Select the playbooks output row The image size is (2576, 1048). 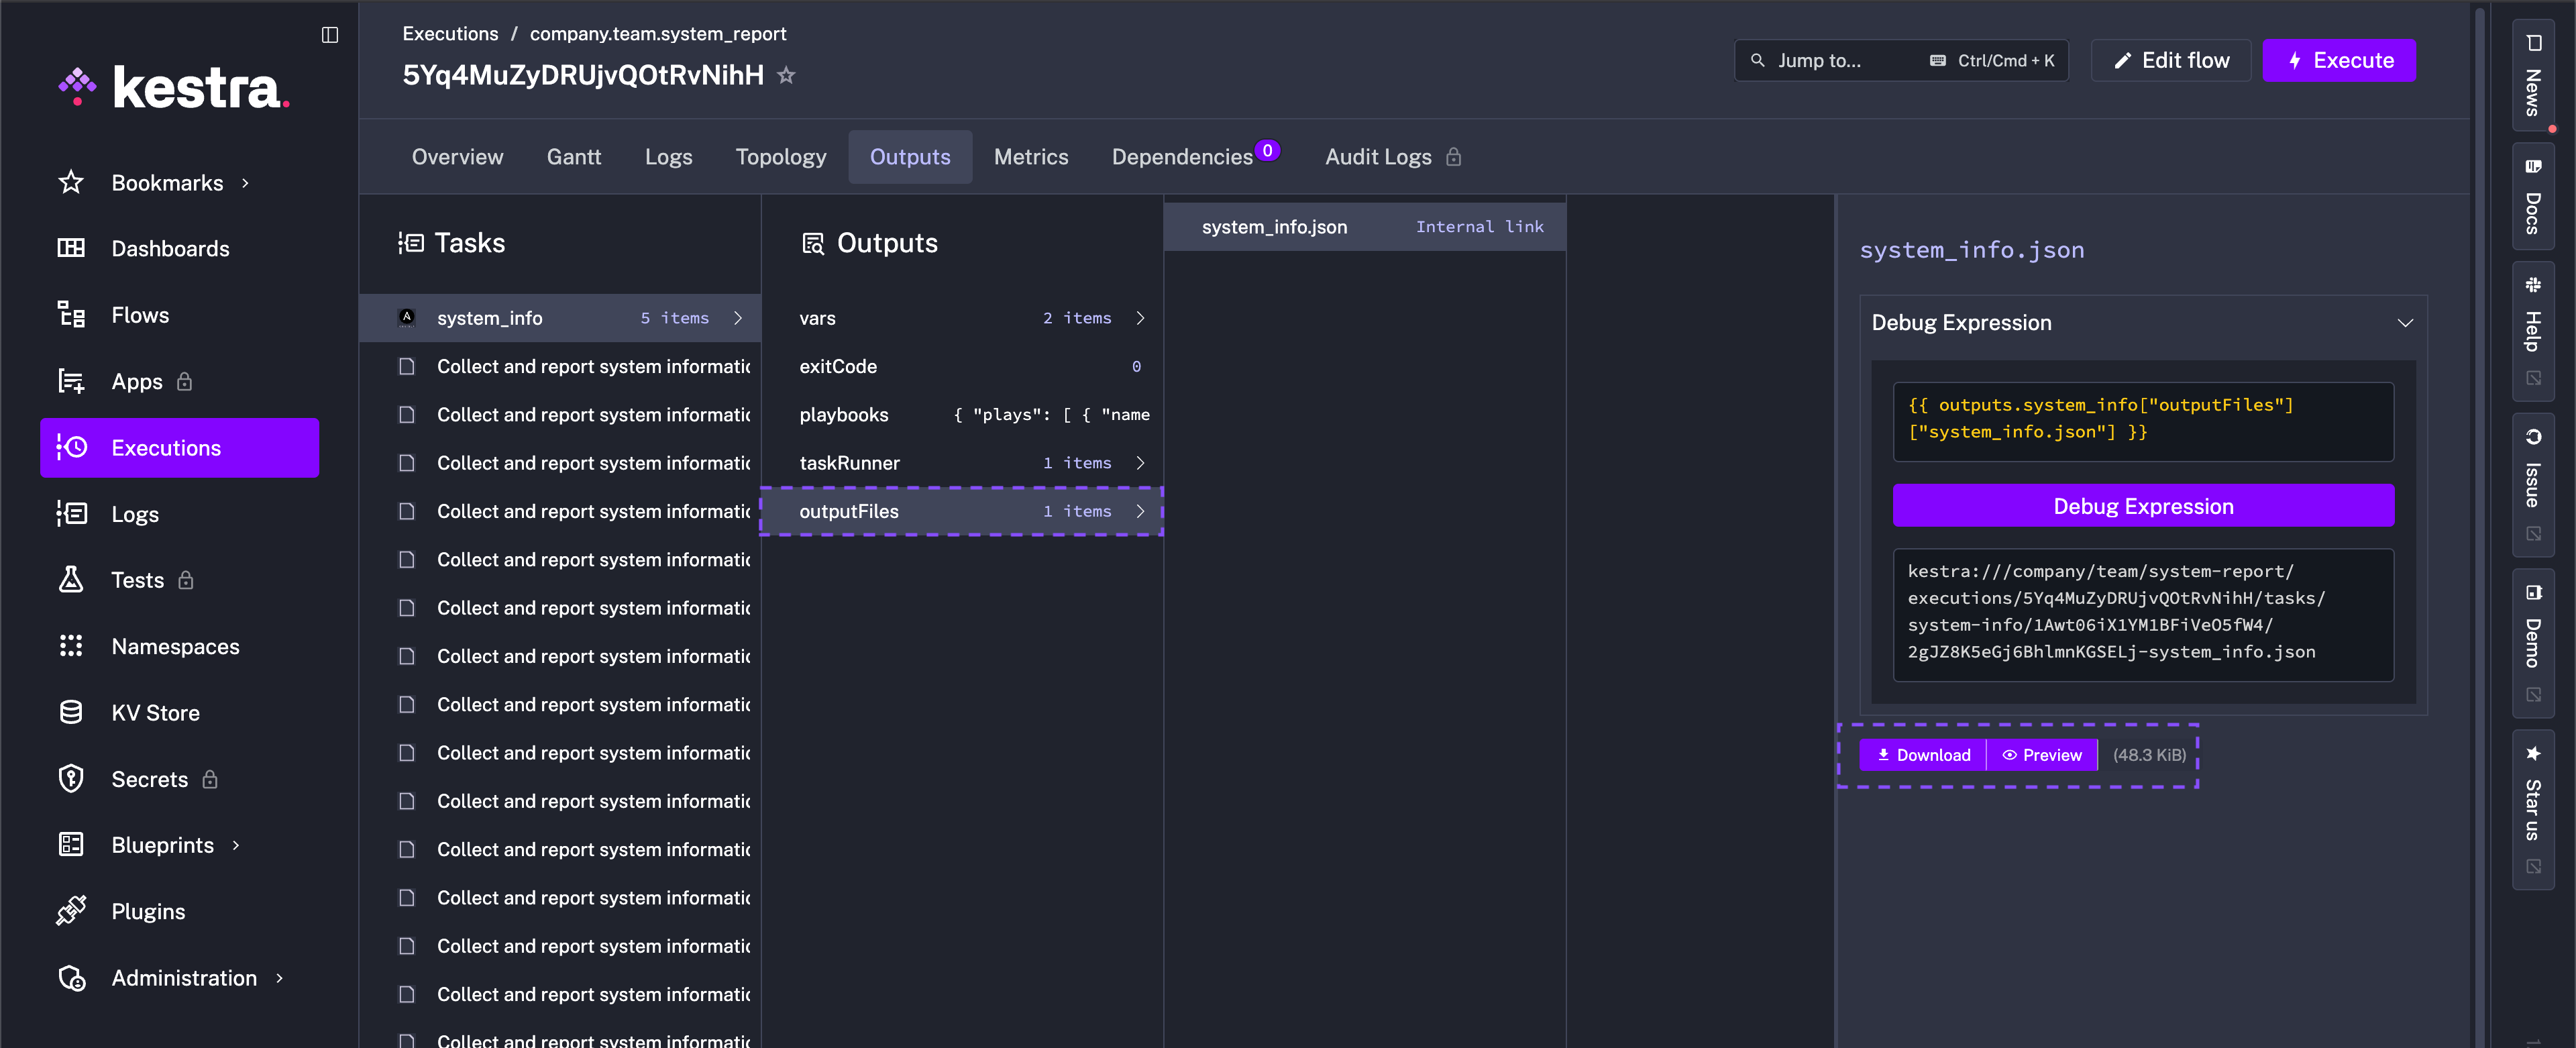pyautogui.click(x=961, y=414)
